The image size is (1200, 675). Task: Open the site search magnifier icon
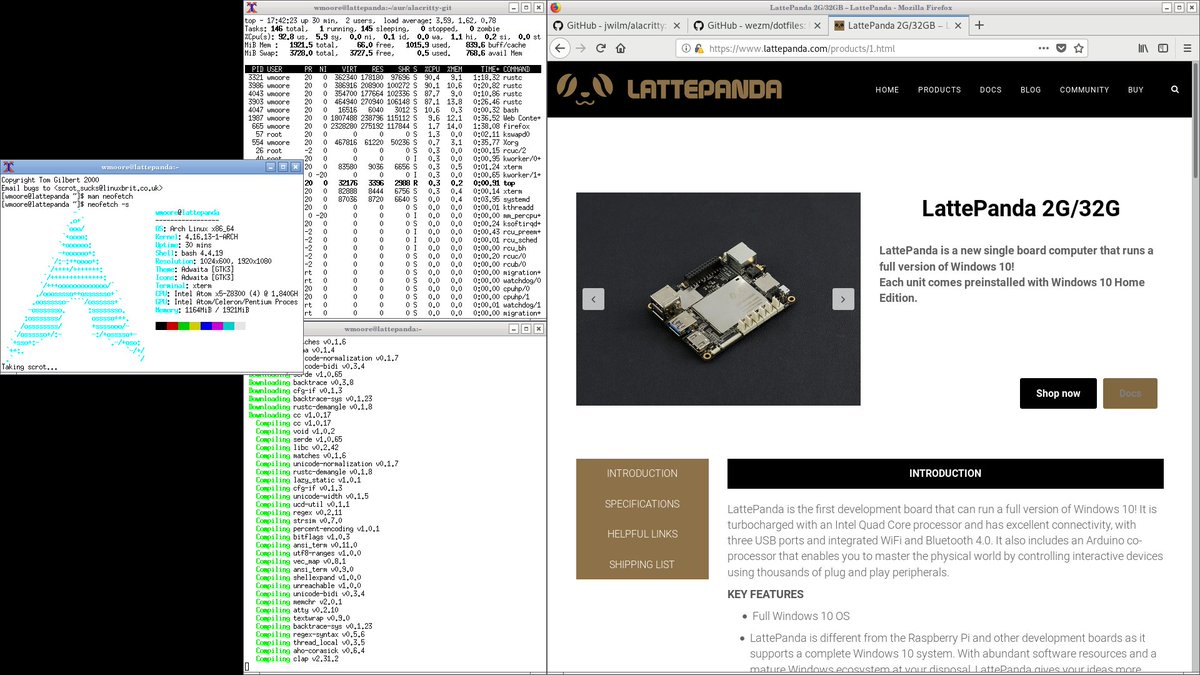(1175, 89)
